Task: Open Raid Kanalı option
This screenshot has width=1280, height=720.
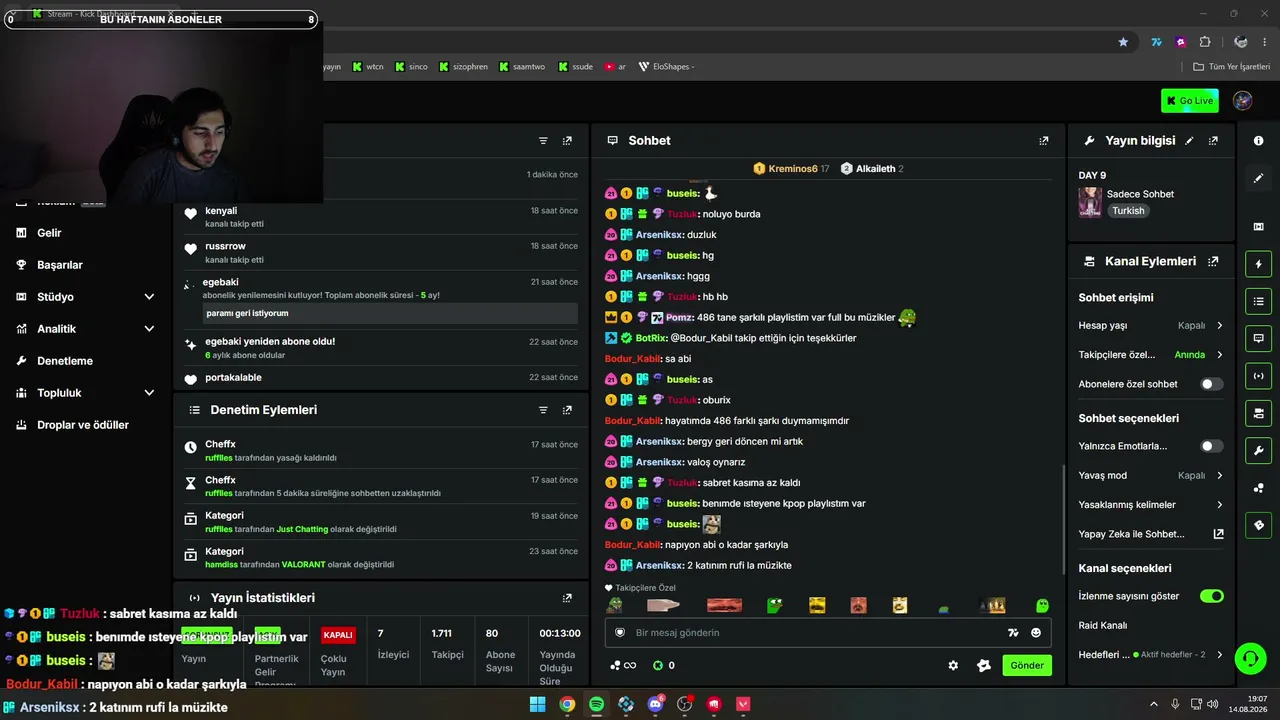Action: click(1103, 625)
